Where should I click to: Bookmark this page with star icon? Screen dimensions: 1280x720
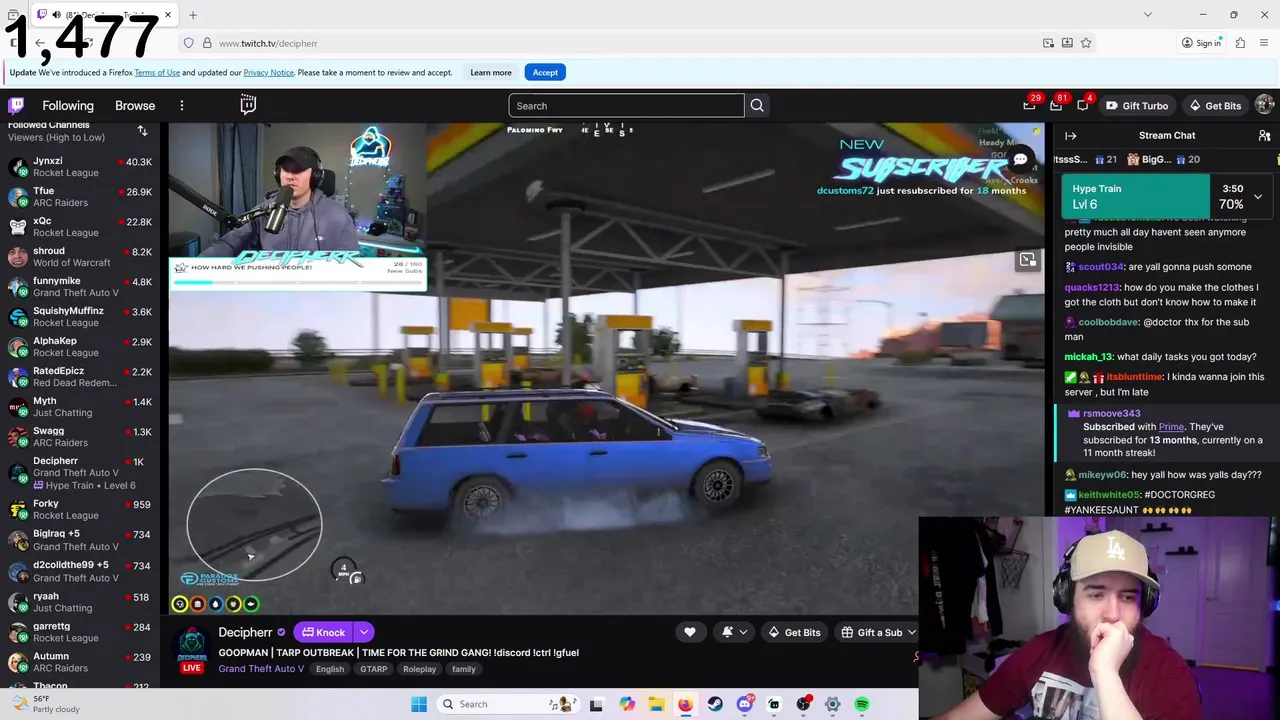[1086, 43]
